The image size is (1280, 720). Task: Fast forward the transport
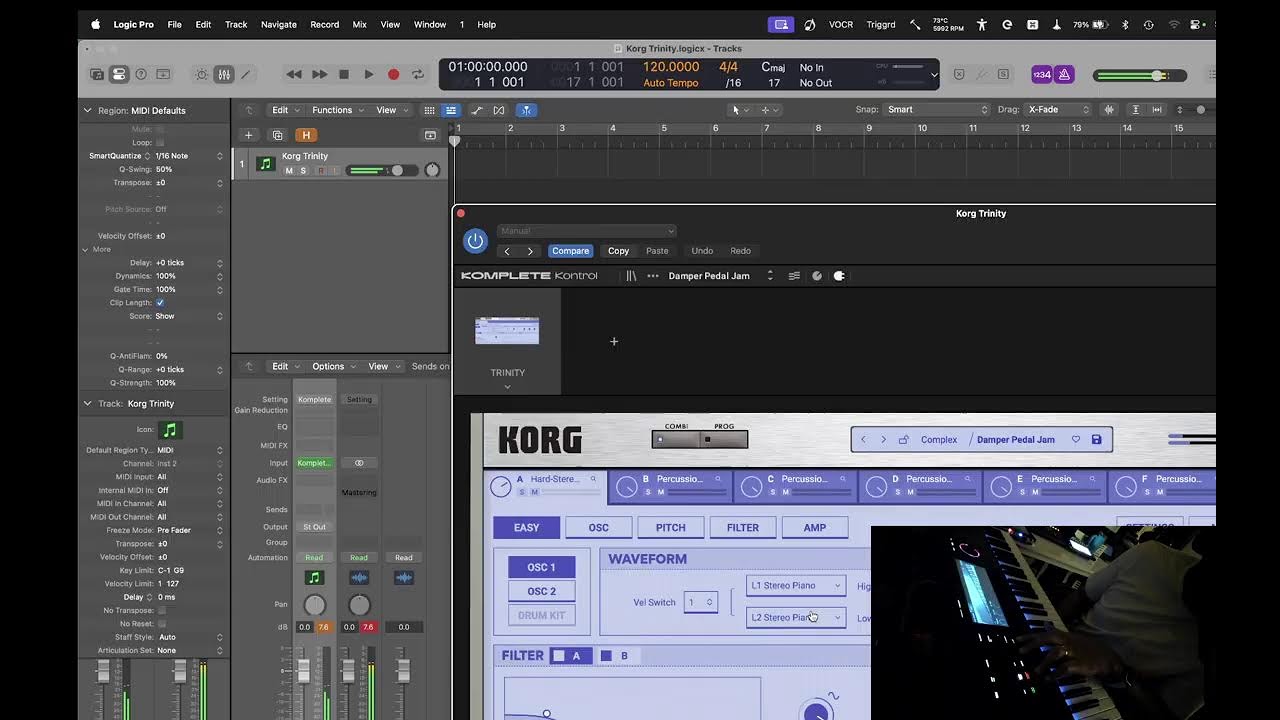click(x=319, y=74)
